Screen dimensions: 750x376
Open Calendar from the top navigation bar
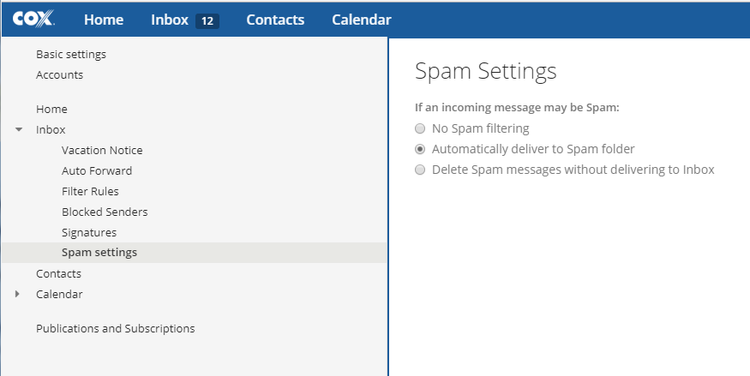click(x=362, y=20)
